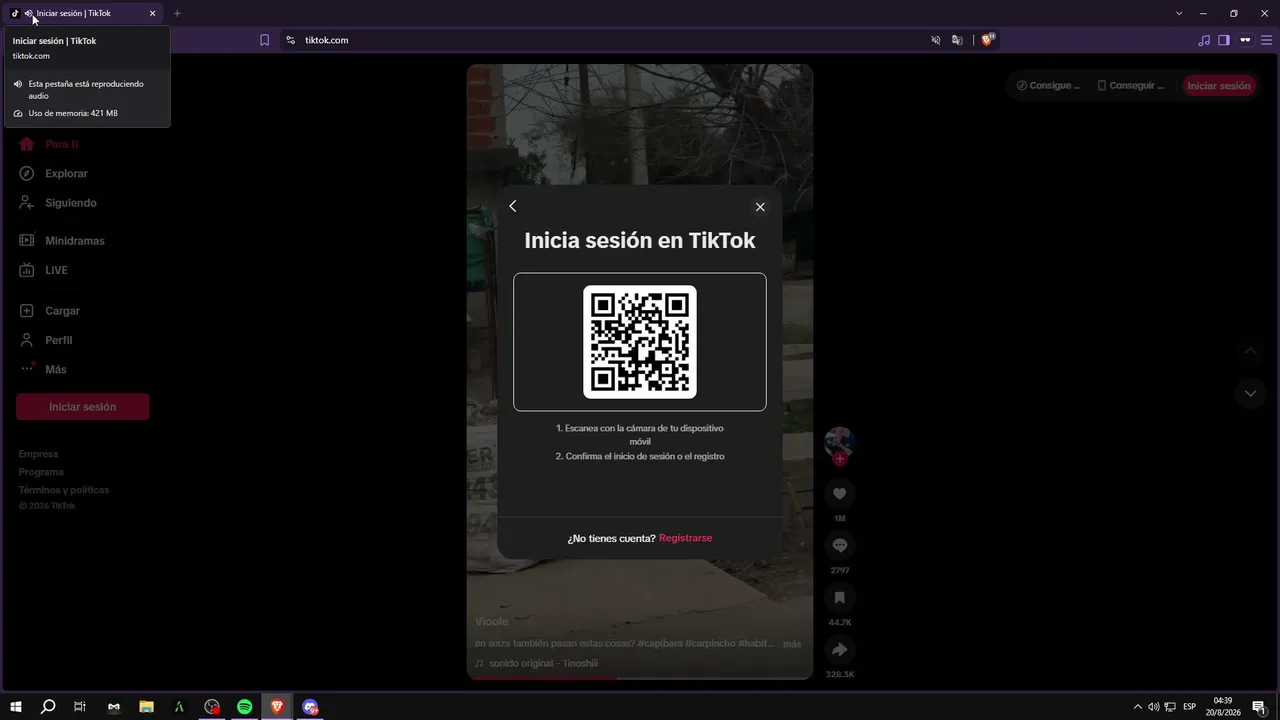The height and width of the screenshot is (720, 1280).
Task: View site information icon in address bar
Action: (291, 40)
